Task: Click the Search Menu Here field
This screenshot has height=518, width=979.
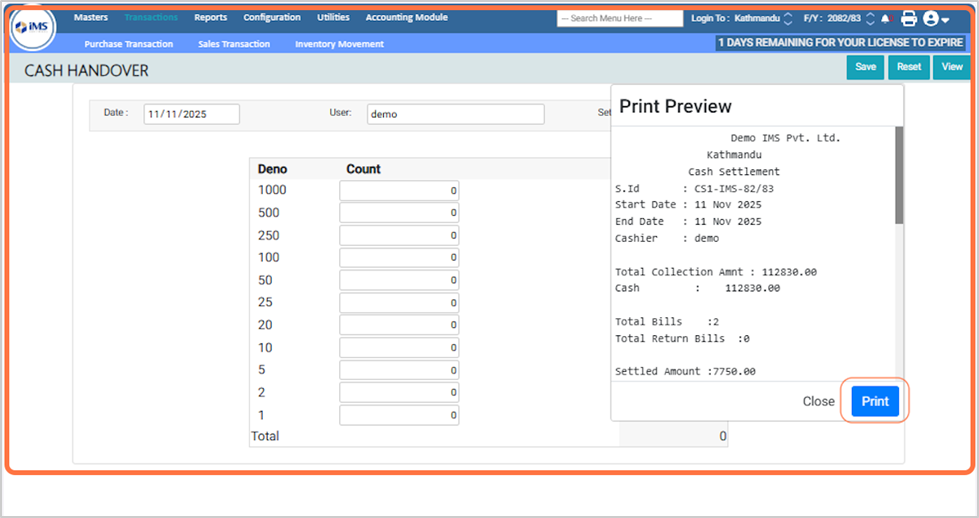Action: 619,18
